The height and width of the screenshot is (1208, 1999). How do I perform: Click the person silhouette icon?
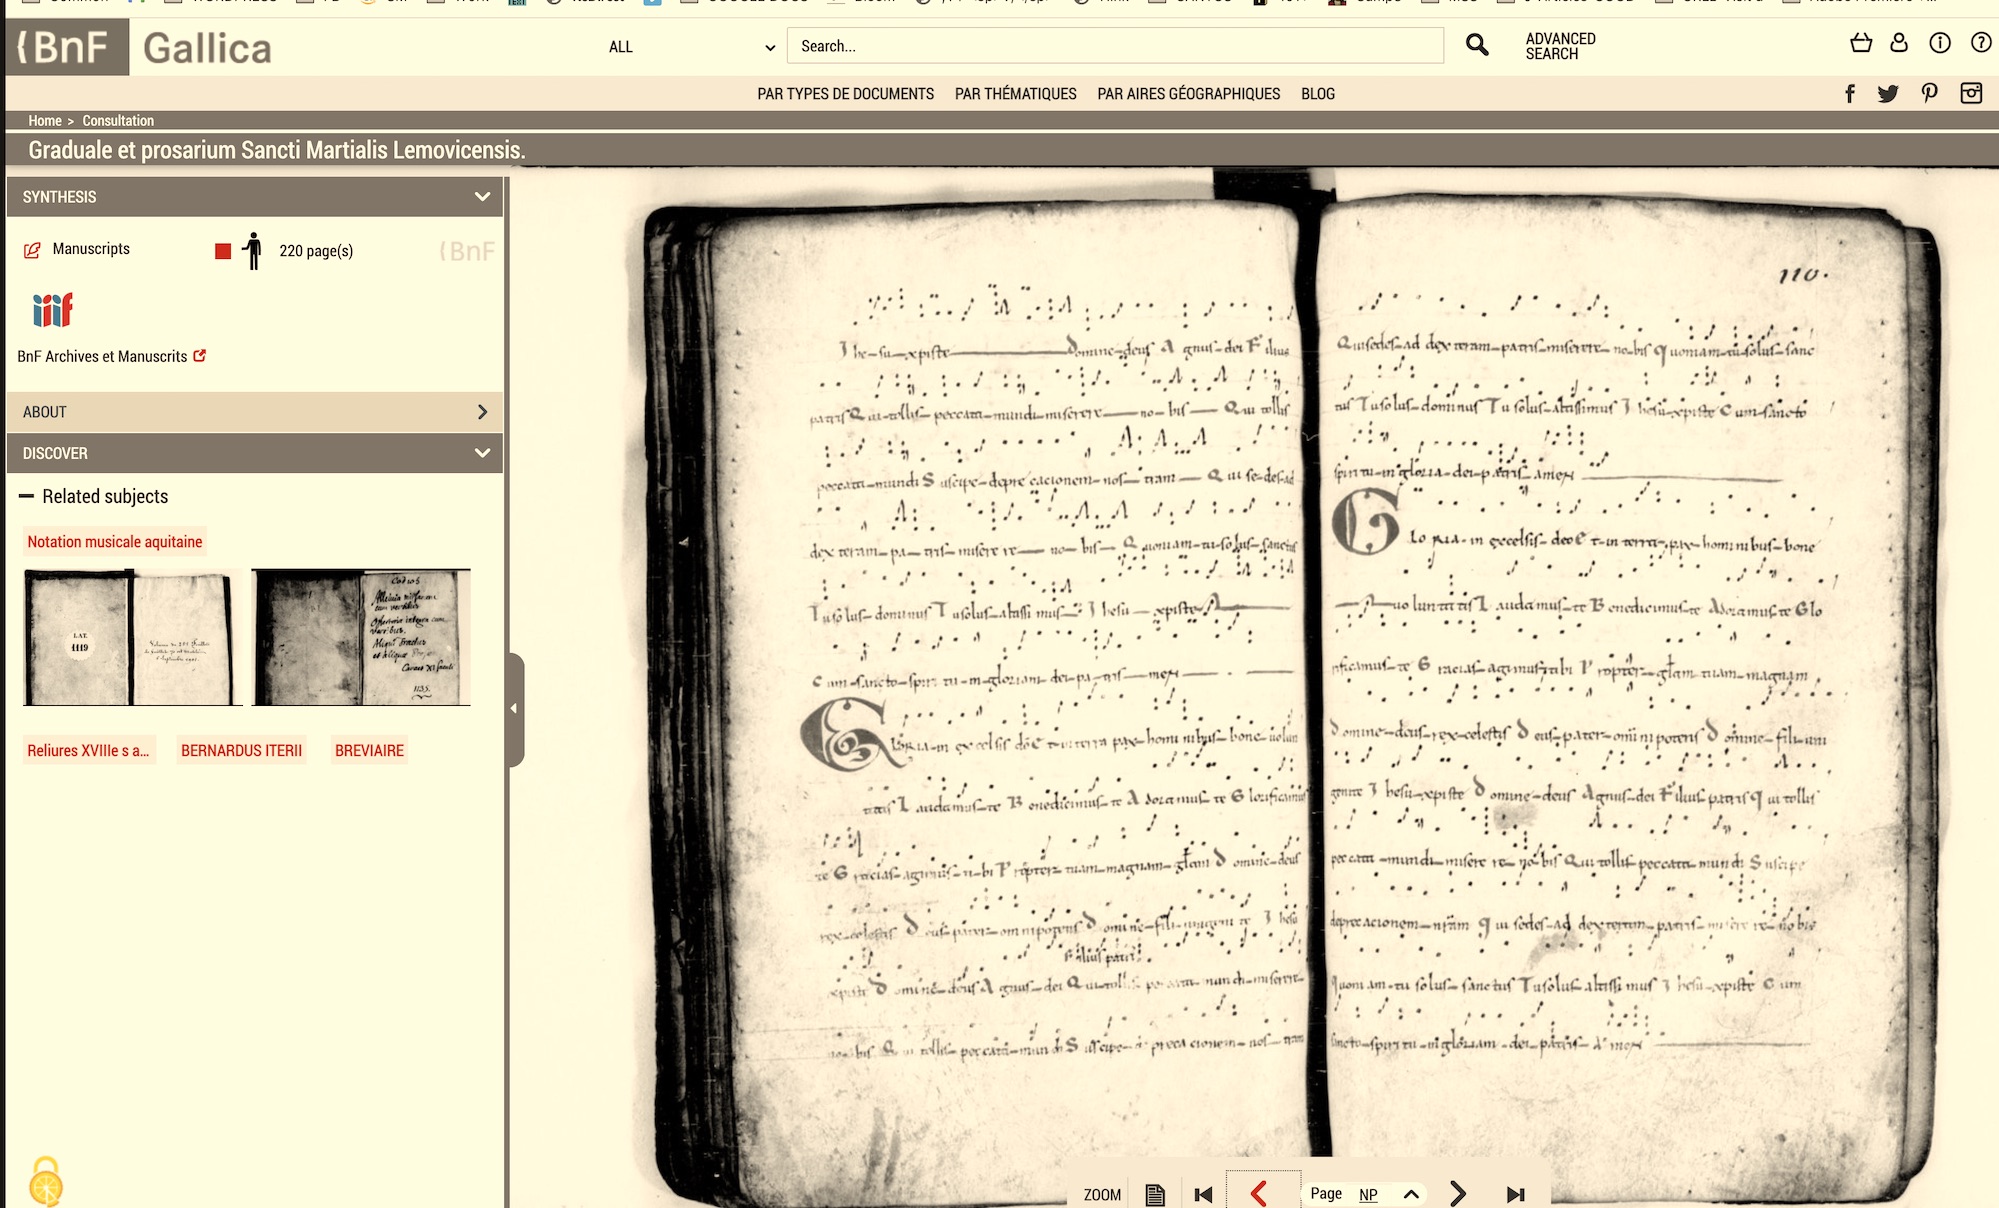pos(253,251)
